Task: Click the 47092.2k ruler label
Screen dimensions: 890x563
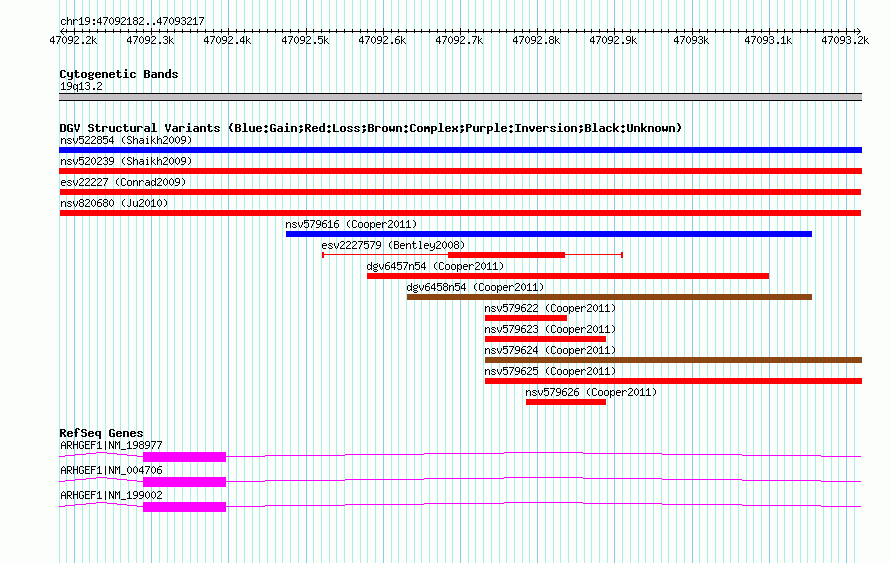Action: click(73, 40)
